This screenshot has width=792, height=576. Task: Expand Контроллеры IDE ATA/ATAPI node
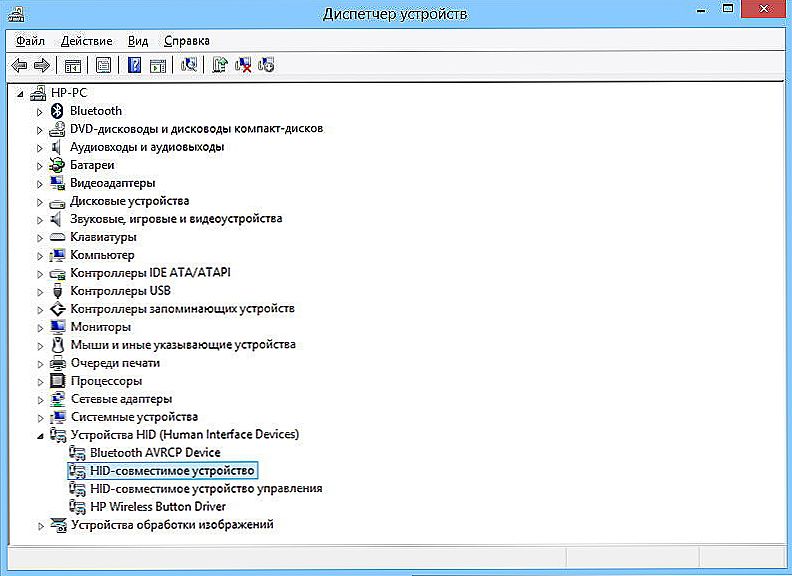(x=39, y=274)
